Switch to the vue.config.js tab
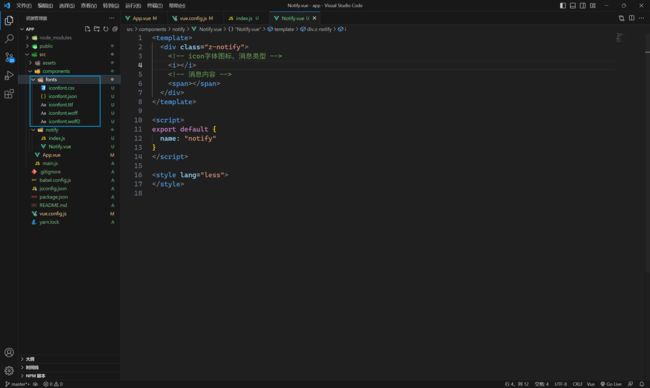This screenshot has width=650, height=388. point(193,18)
